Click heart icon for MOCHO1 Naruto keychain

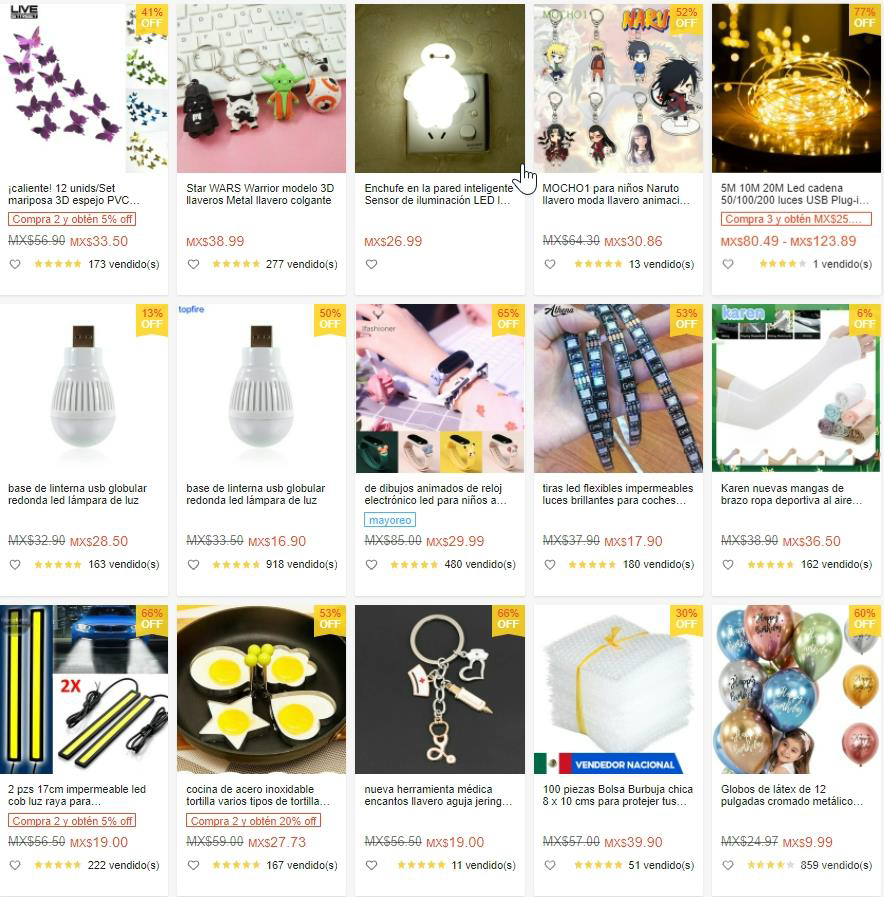550,264
